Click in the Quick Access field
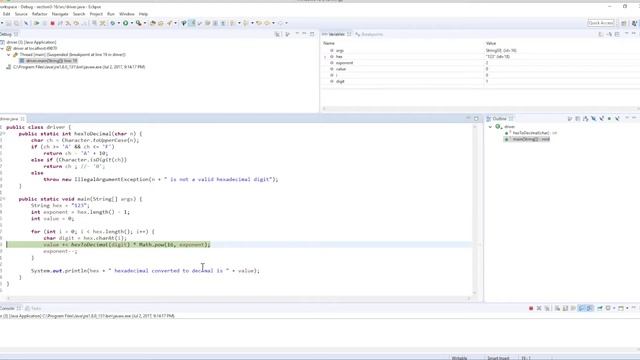 click(601, 23)
